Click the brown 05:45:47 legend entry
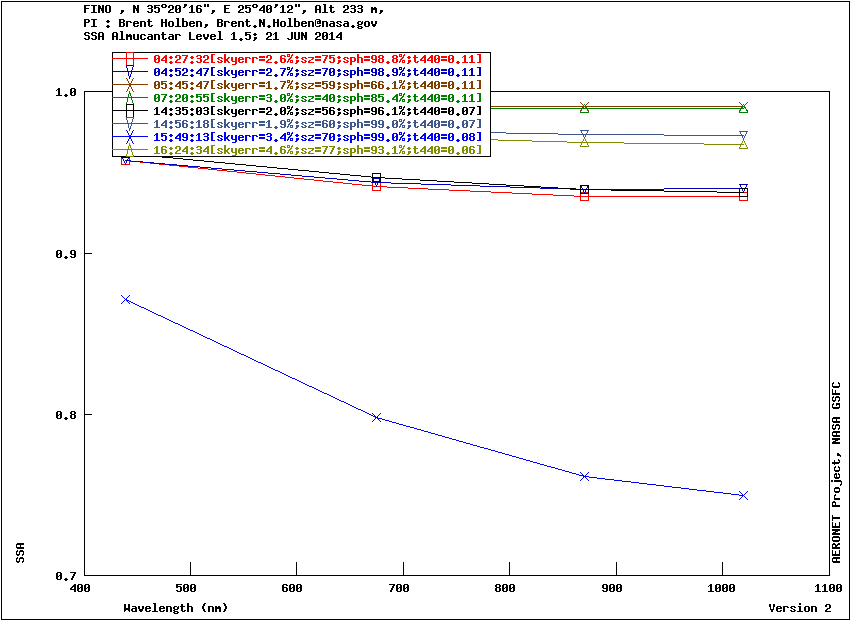The height and width of the screenshot is (620, 850). click(x=316, y=85)
